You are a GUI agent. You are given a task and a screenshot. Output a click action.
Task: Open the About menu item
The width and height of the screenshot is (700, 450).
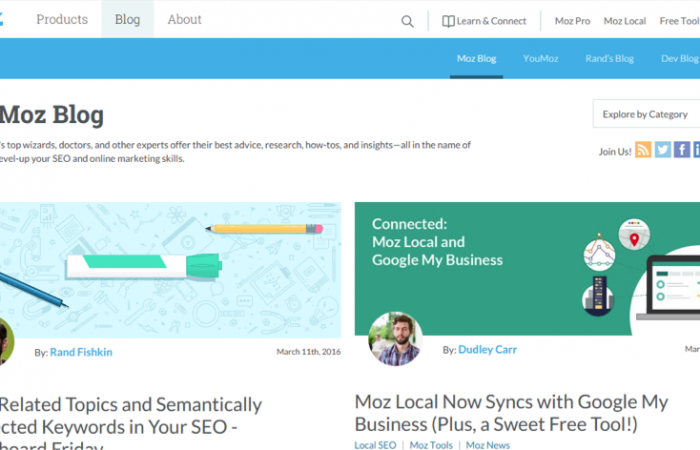184,19
